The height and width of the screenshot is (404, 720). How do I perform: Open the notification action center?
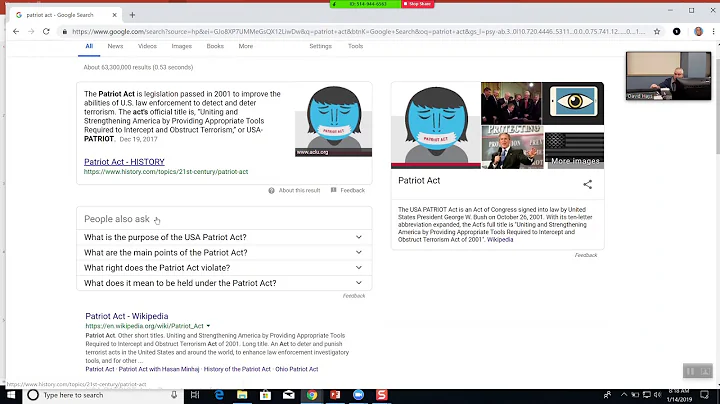(704, 395)
